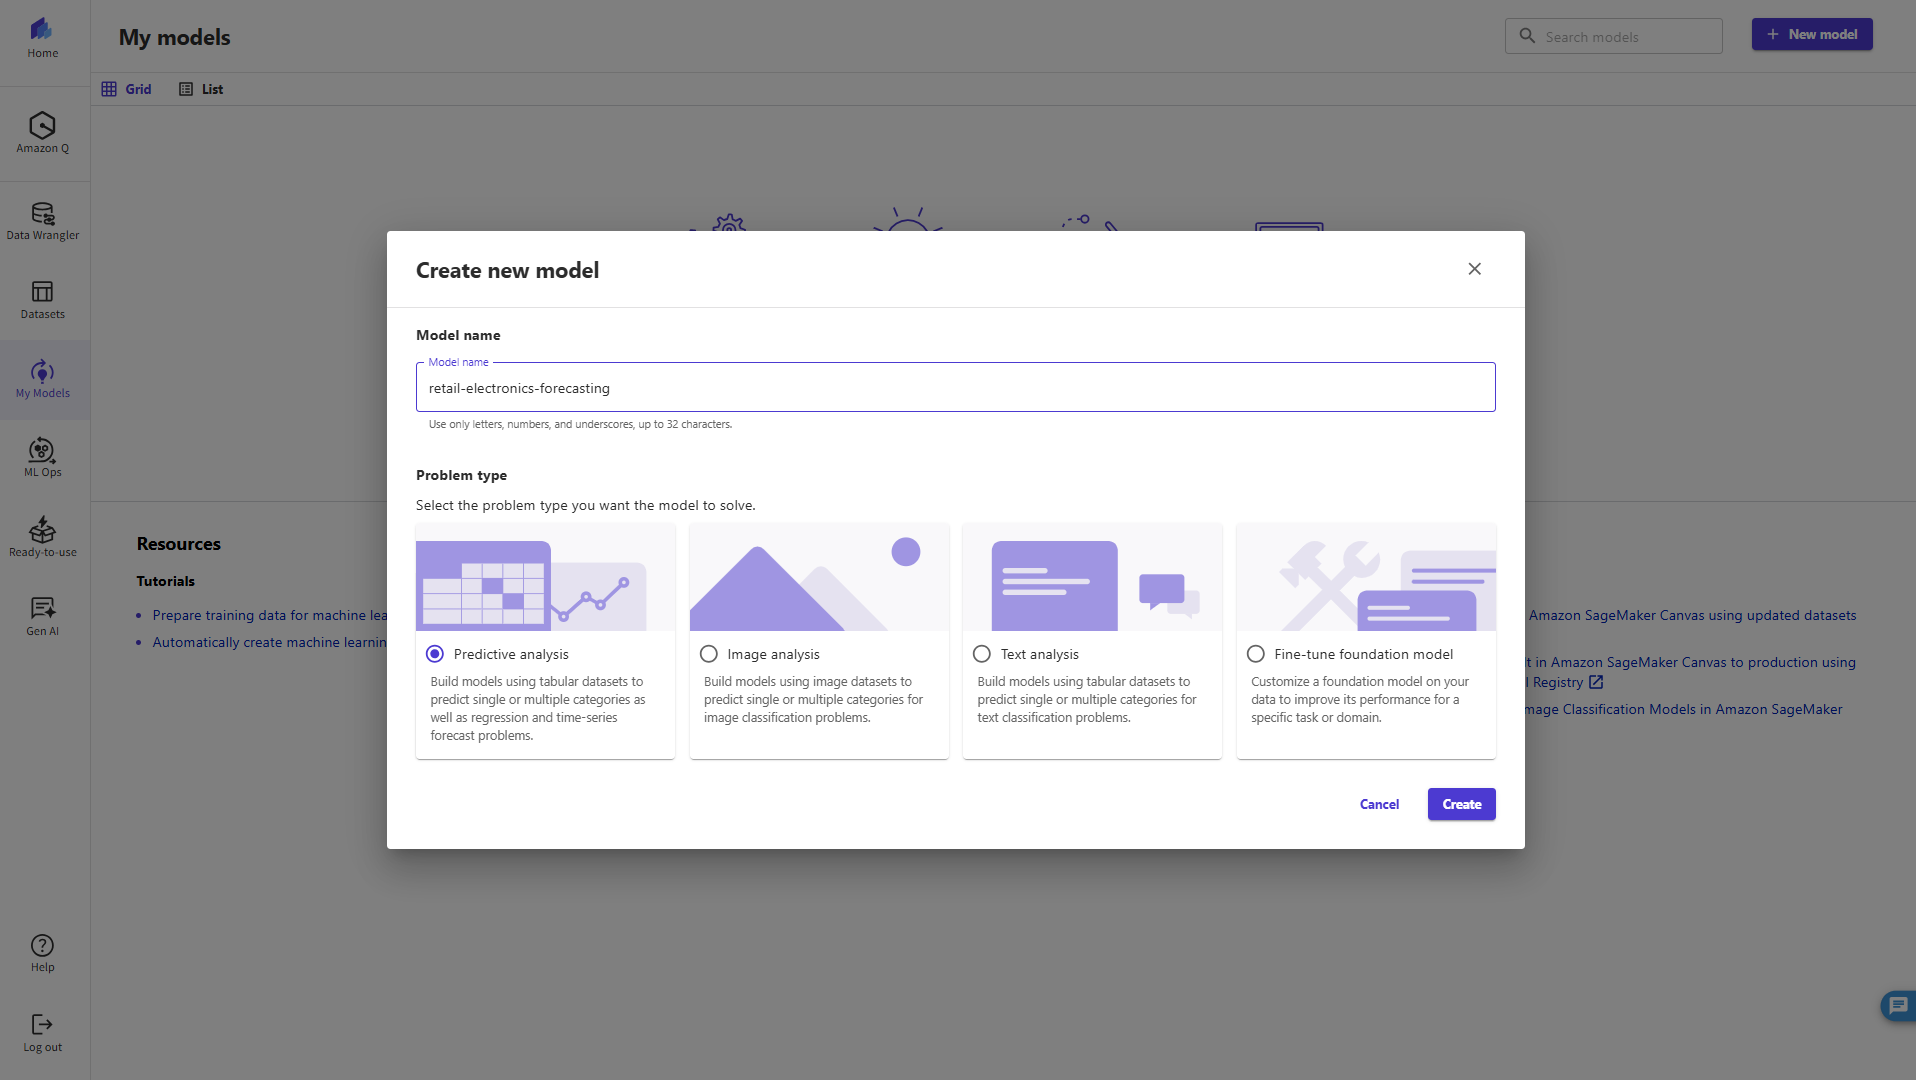1916x1080 pixels.
Task: Click into the Model name field
Action: pos(955,388)
